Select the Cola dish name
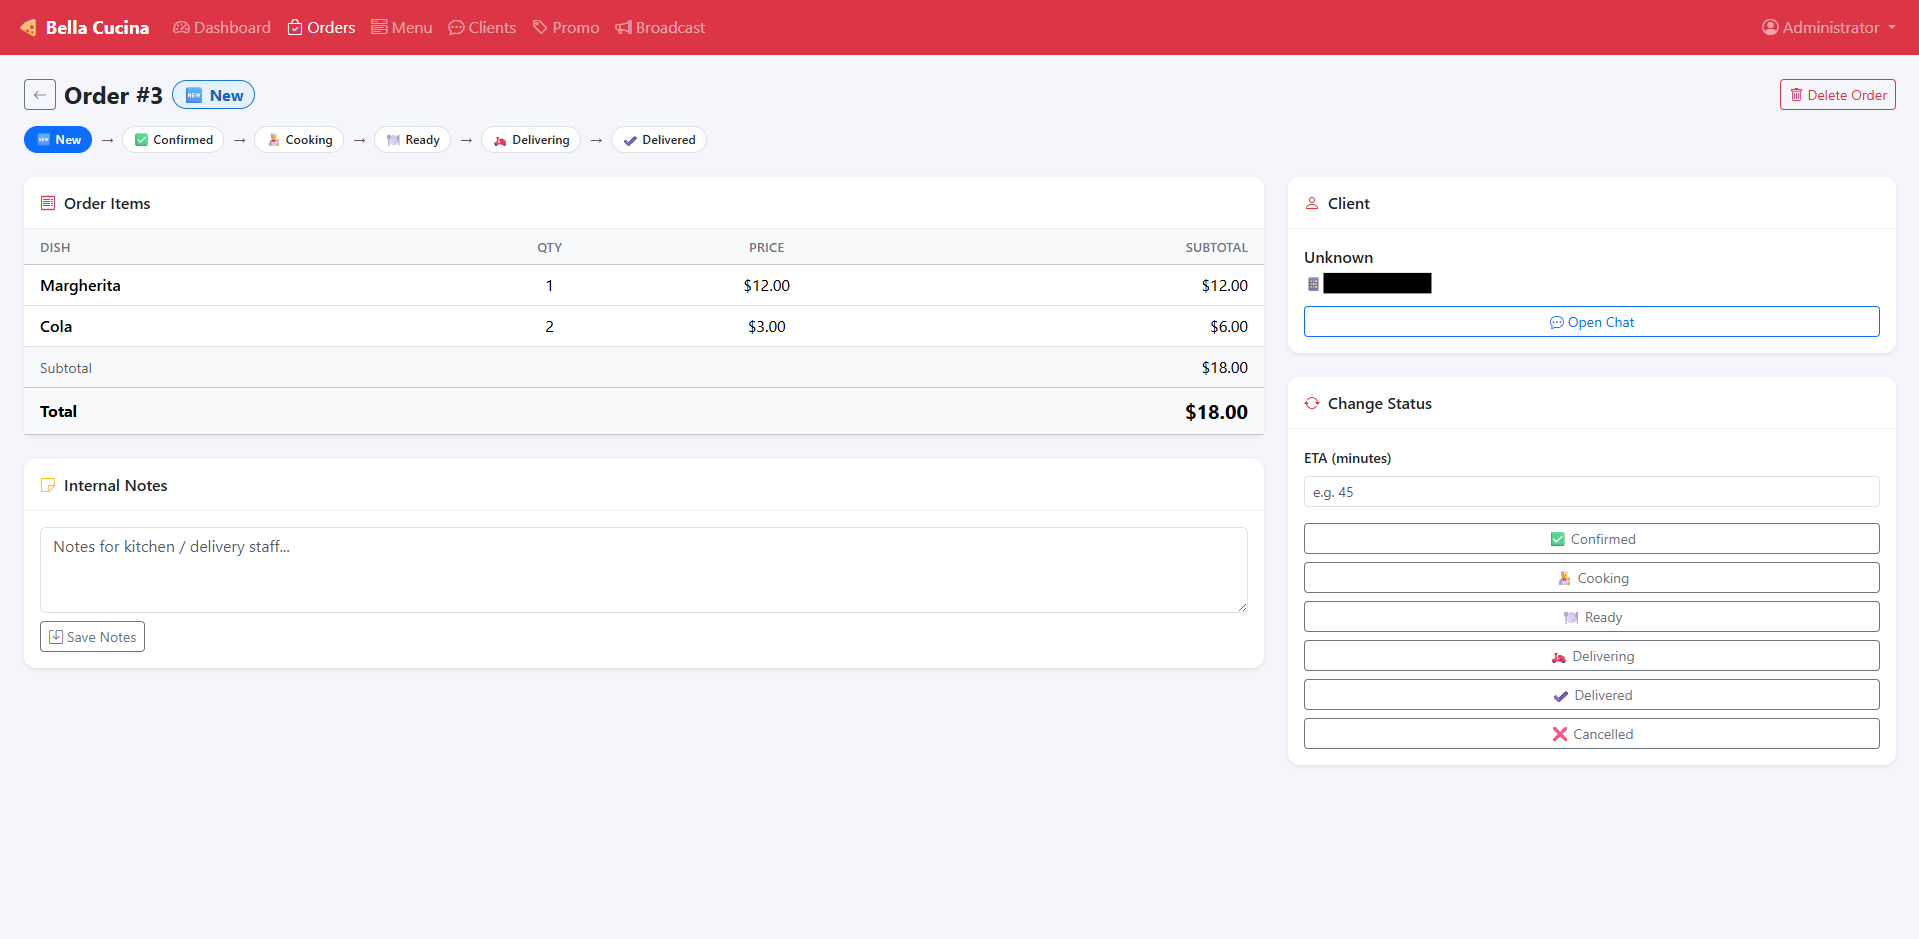Screen dimensions: 1919x939 pos(56,326)
